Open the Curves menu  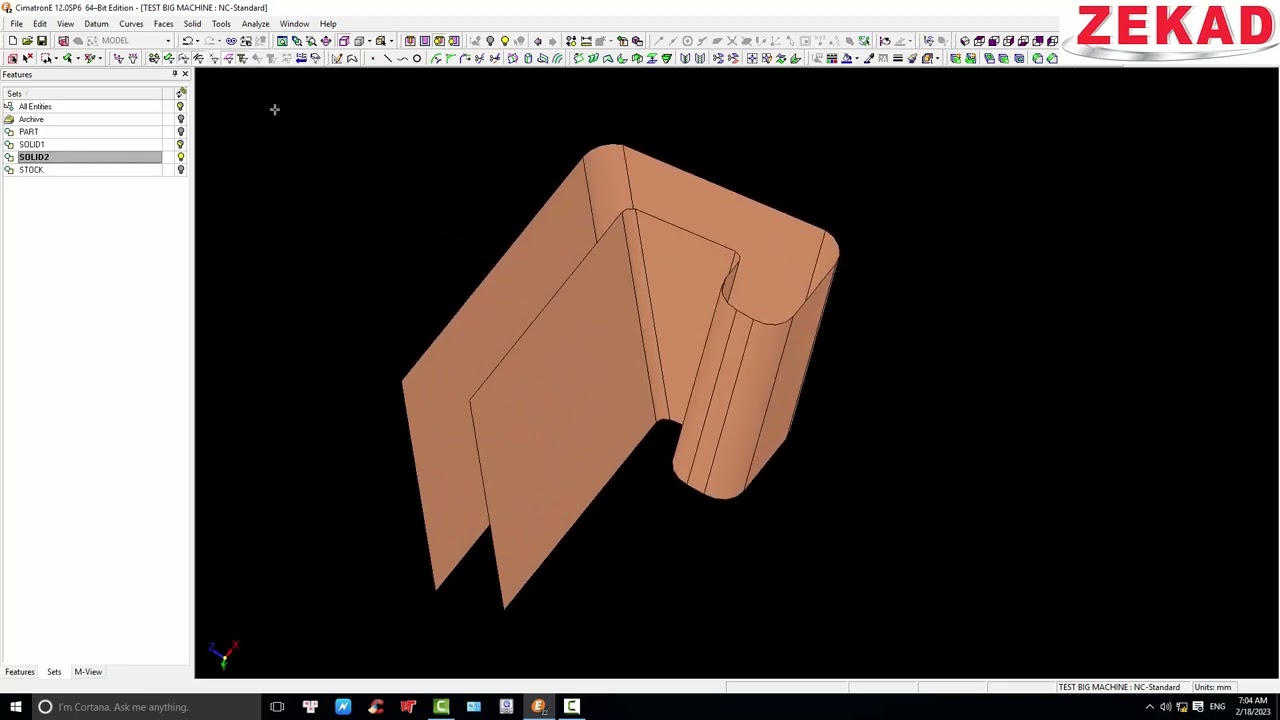pos(131,24)
